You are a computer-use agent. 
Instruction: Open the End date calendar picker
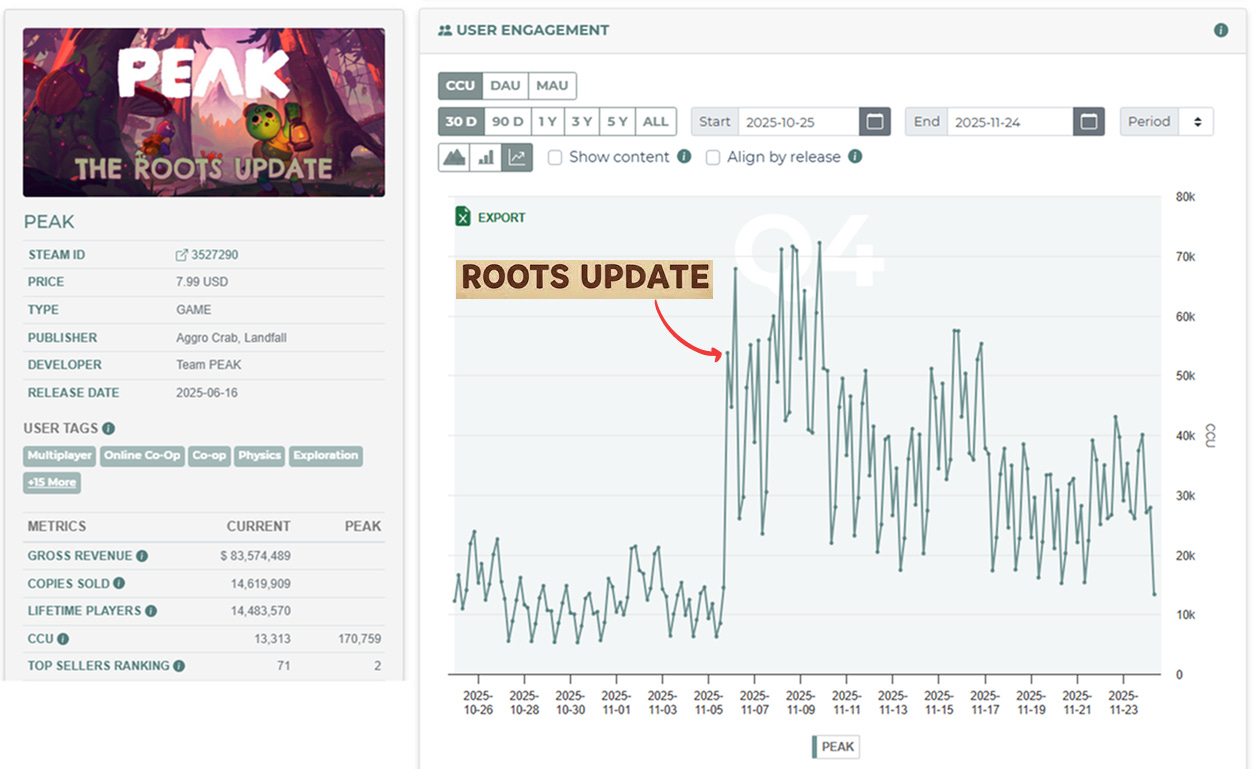tap(1089, 122)
